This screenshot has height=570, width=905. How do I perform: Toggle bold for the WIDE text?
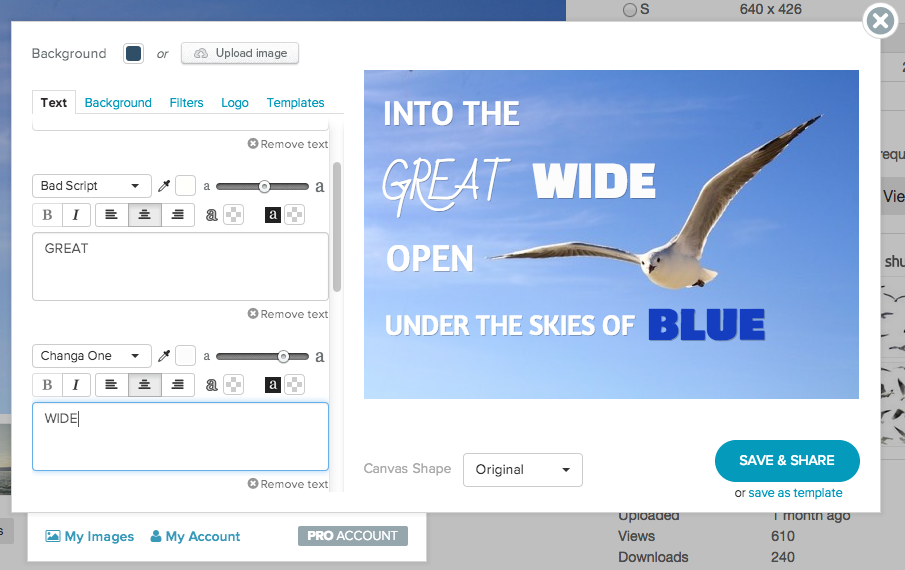click(x=47, y=385)
